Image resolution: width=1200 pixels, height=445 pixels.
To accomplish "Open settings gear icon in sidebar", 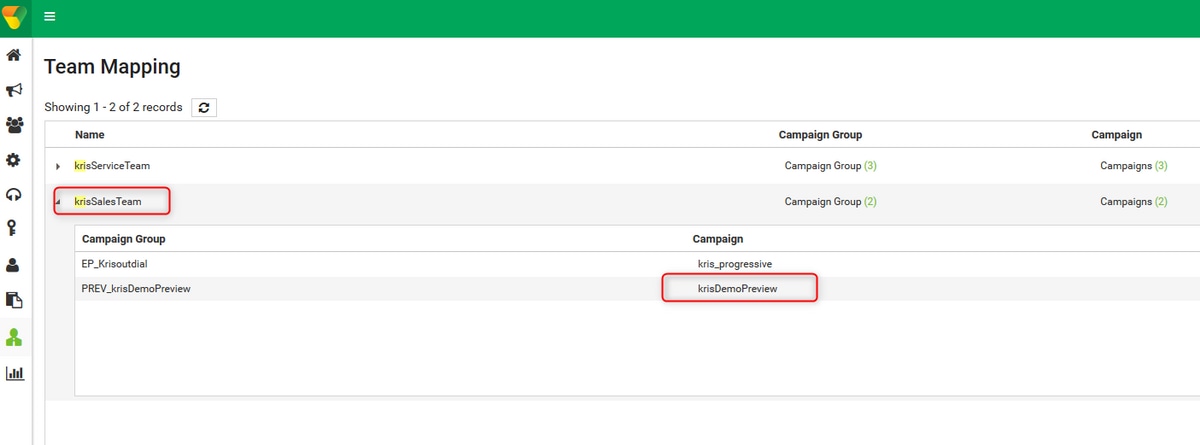I will tap(14, 160).
